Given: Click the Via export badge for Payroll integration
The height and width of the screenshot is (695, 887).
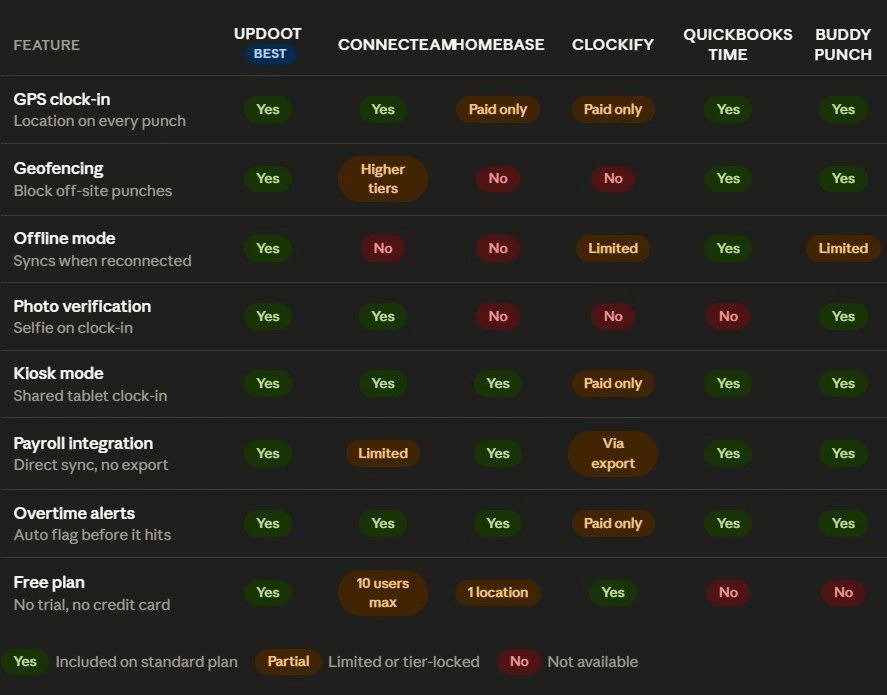Looking at the screenshot, I should coord(613,454).
